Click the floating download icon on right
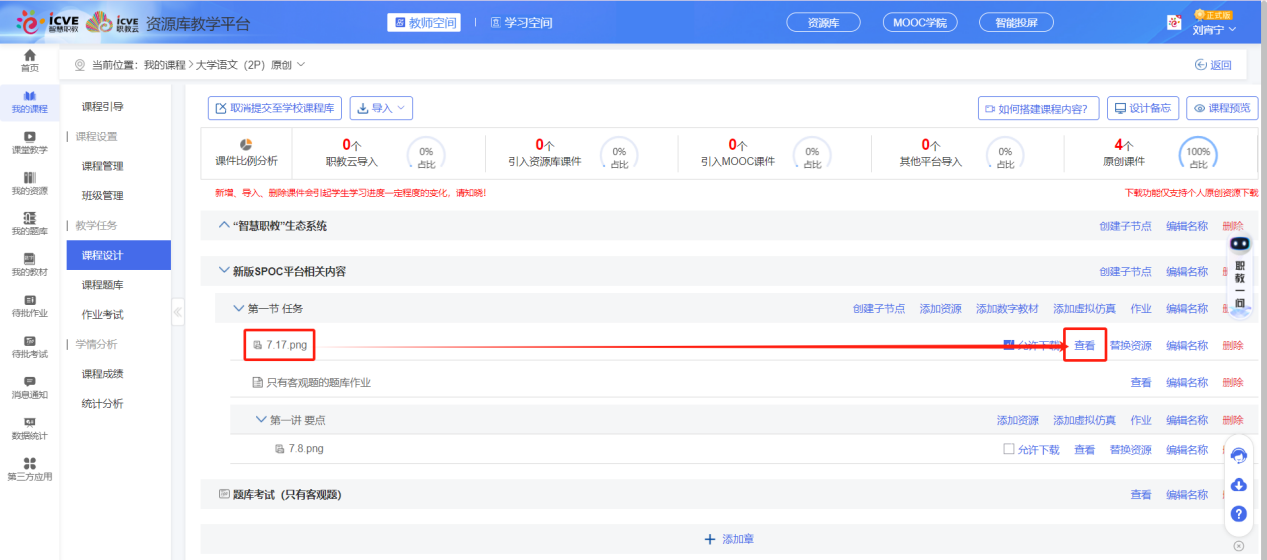The height and width of the screenshot is (560, 1267). (1238, 485)
